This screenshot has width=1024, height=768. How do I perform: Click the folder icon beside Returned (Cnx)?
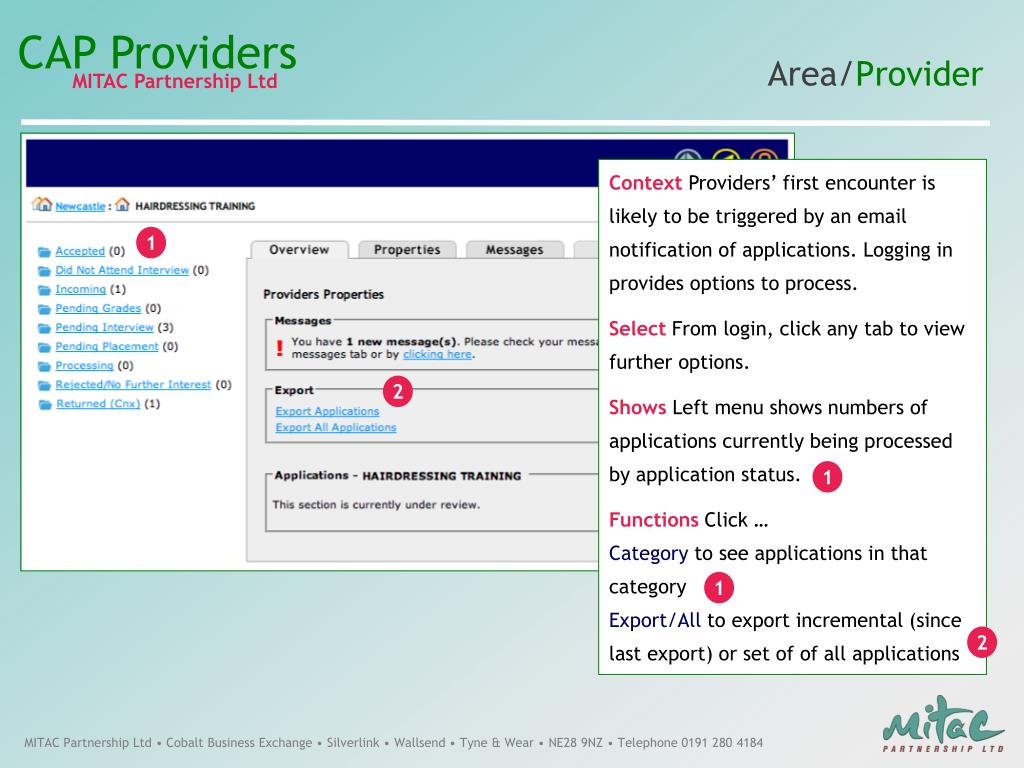point(44,404)
